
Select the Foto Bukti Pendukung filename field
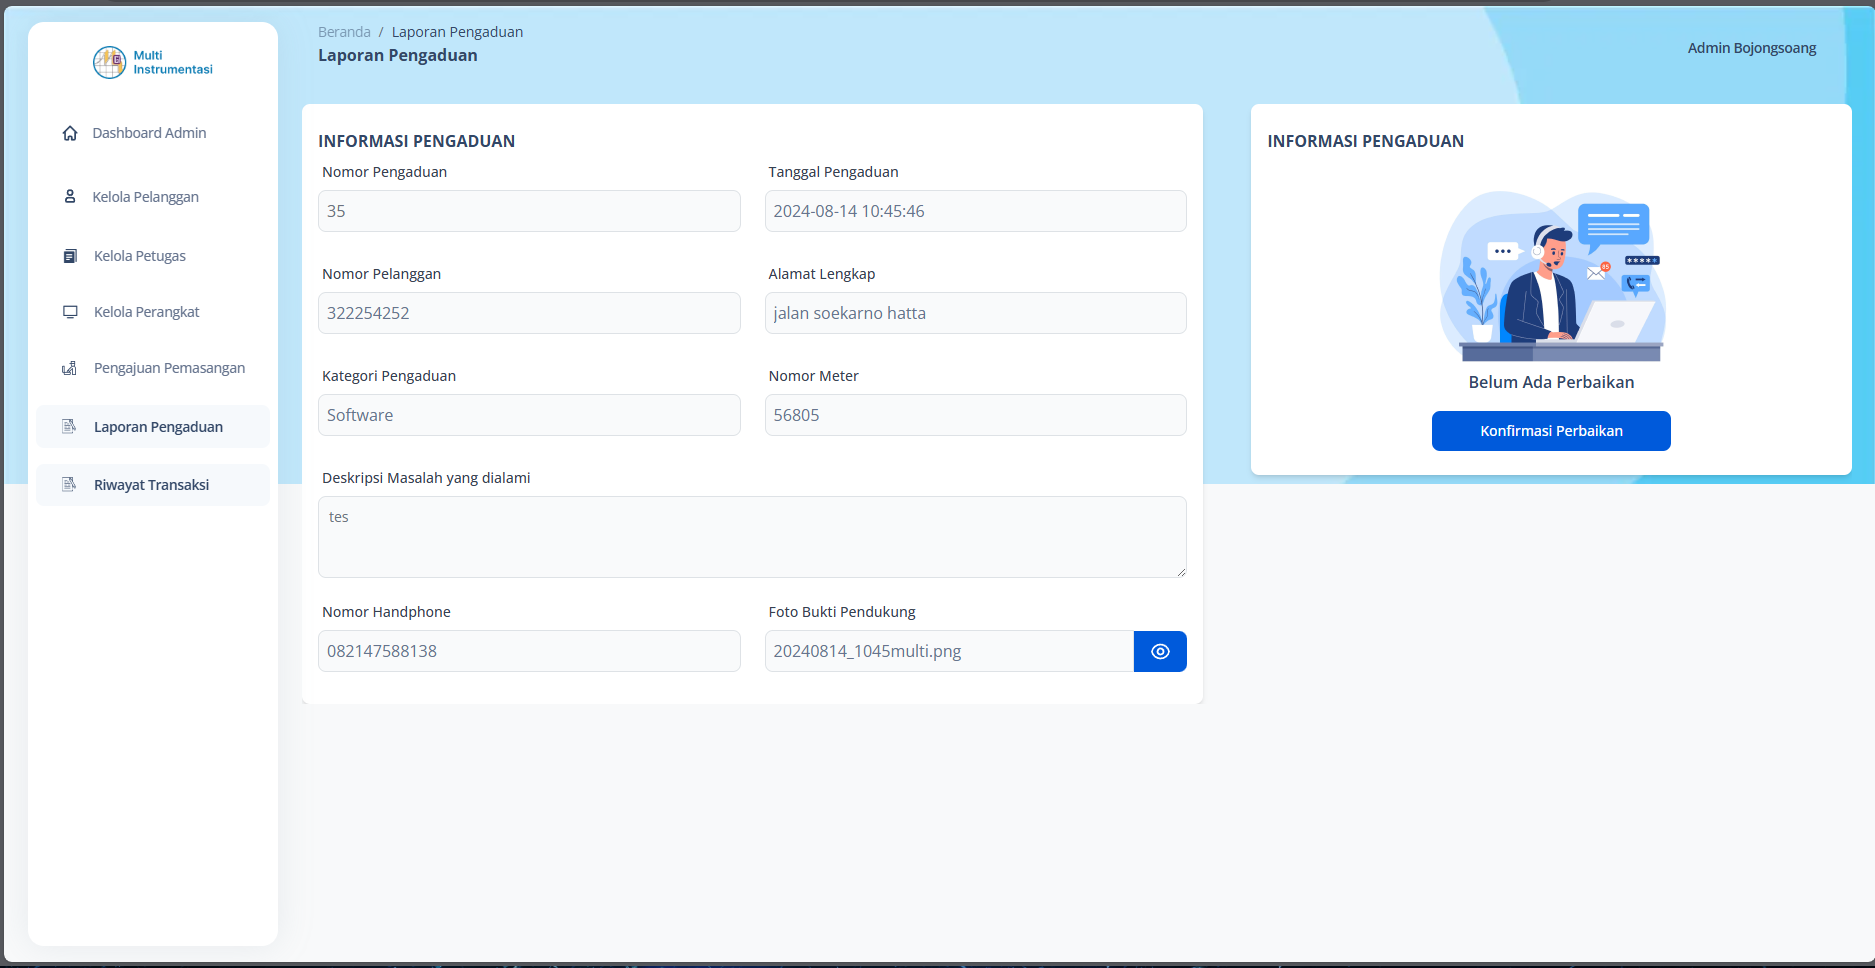coord(948,651)
